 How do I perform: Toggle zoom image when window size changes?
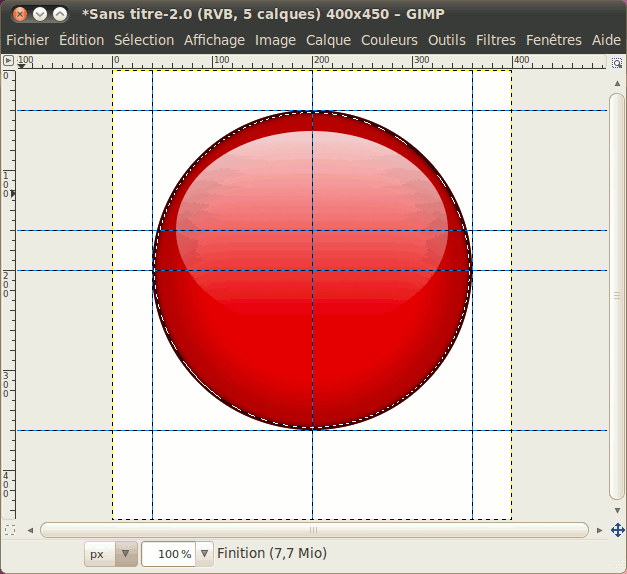tap(618, 62)
